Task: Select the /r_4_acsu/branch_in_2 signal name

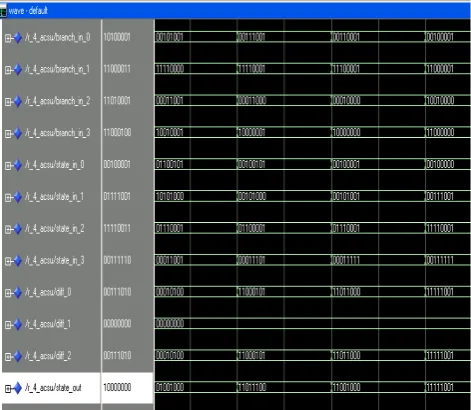Action: pyautogui.click(x=57, y=101)
